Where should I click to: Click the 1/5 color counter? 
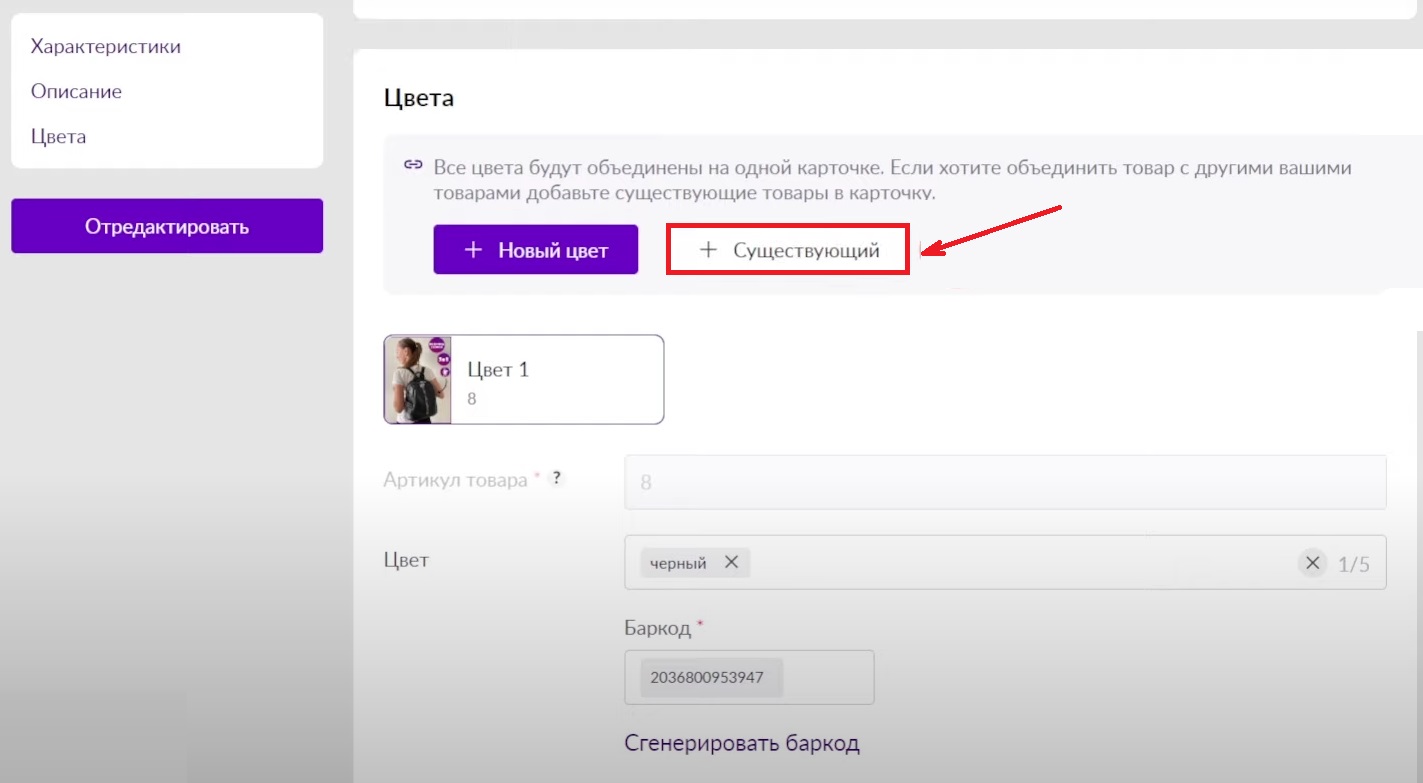click(x=1353, y=564)
